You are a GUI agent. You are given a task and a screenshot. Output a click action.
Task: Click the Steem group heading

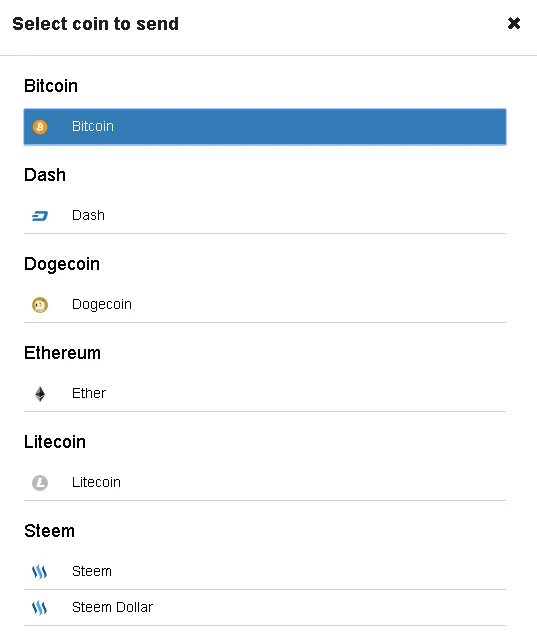49,531
